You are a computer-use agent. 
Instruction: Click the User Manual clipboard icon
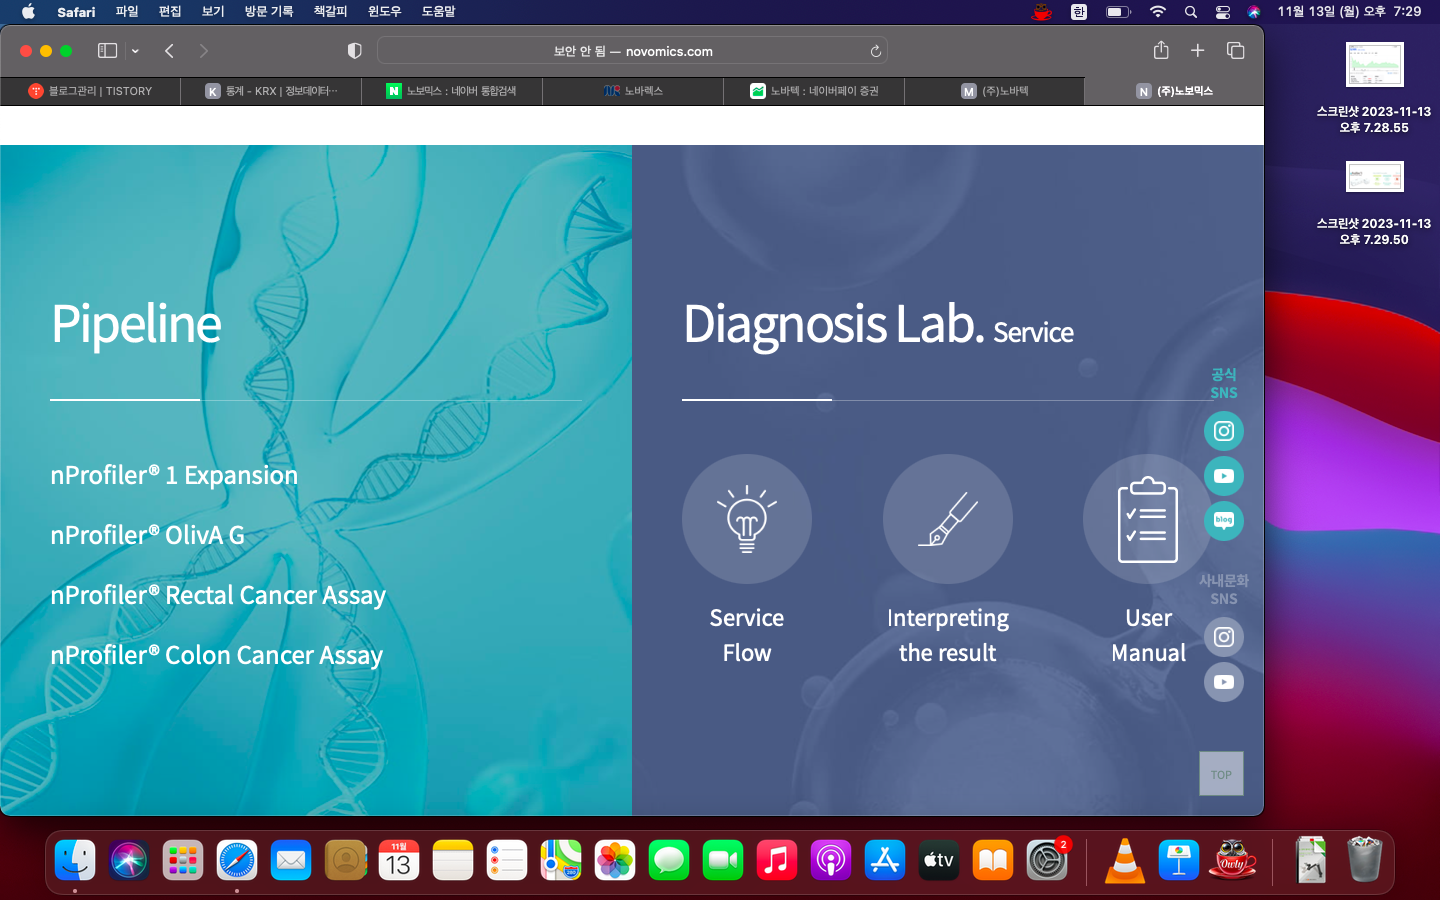[x=1148, y=519]
